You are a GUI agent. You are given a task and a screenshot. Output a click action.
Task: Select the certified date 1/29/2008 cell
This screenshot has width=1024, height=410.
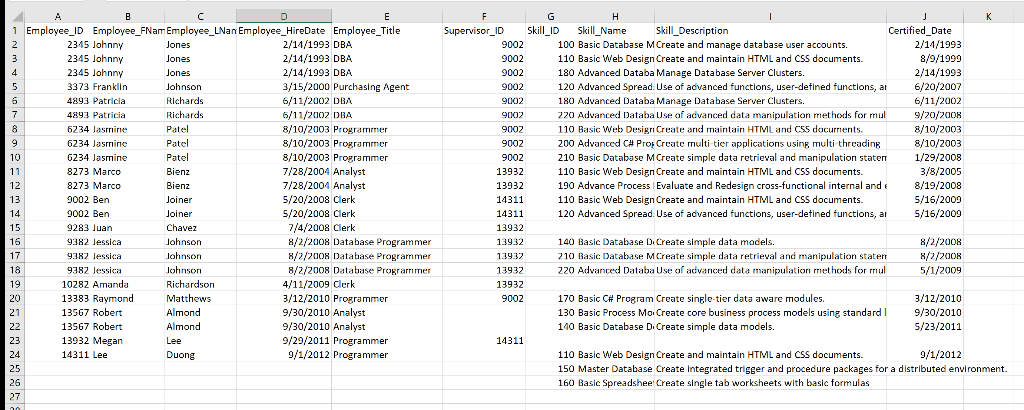925,157
